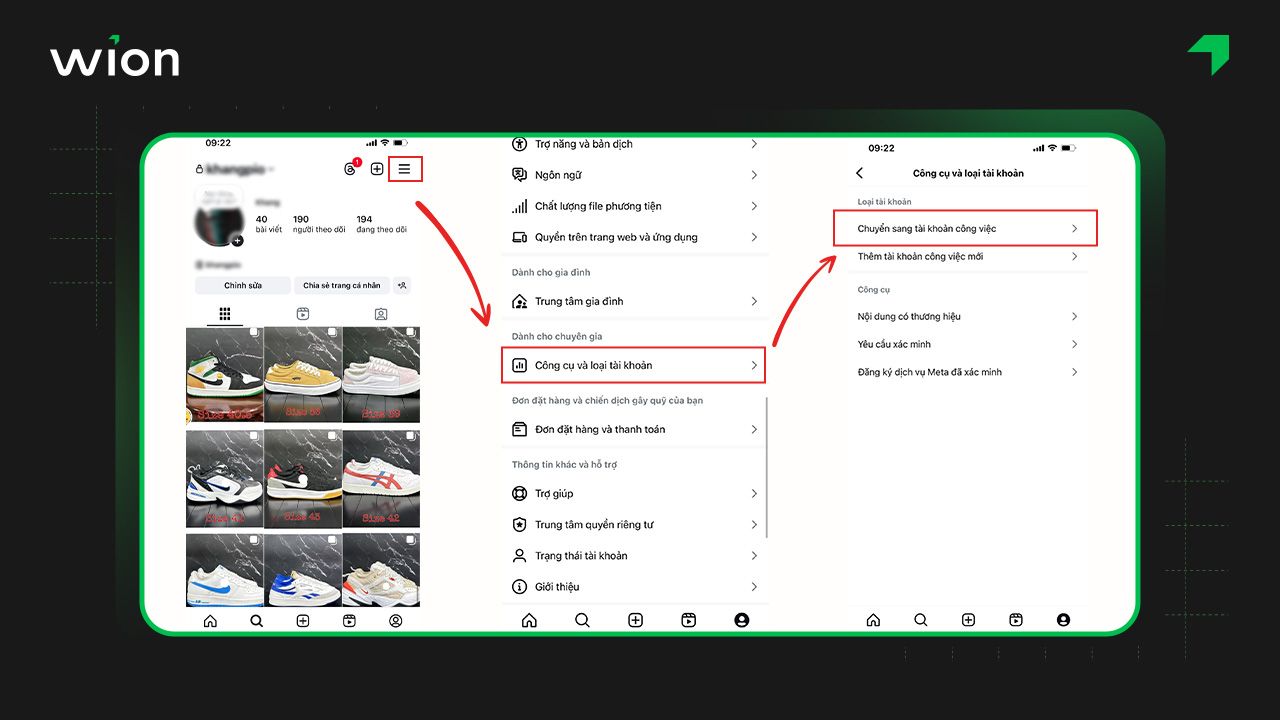
Task: Expand the chevron next to Yêu cầu xác minh
Action: click(x=1074, y=344)
